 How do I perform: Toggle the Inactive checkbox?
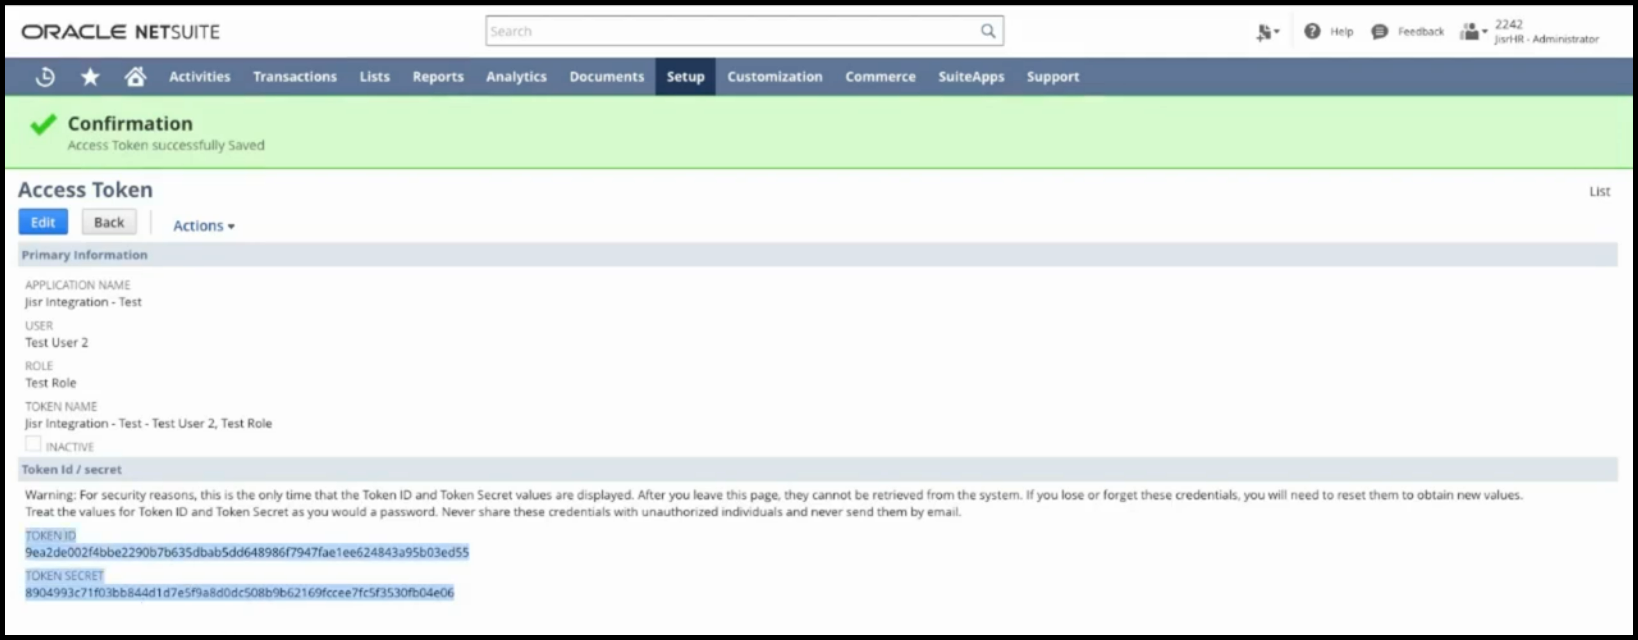(34, 445)
